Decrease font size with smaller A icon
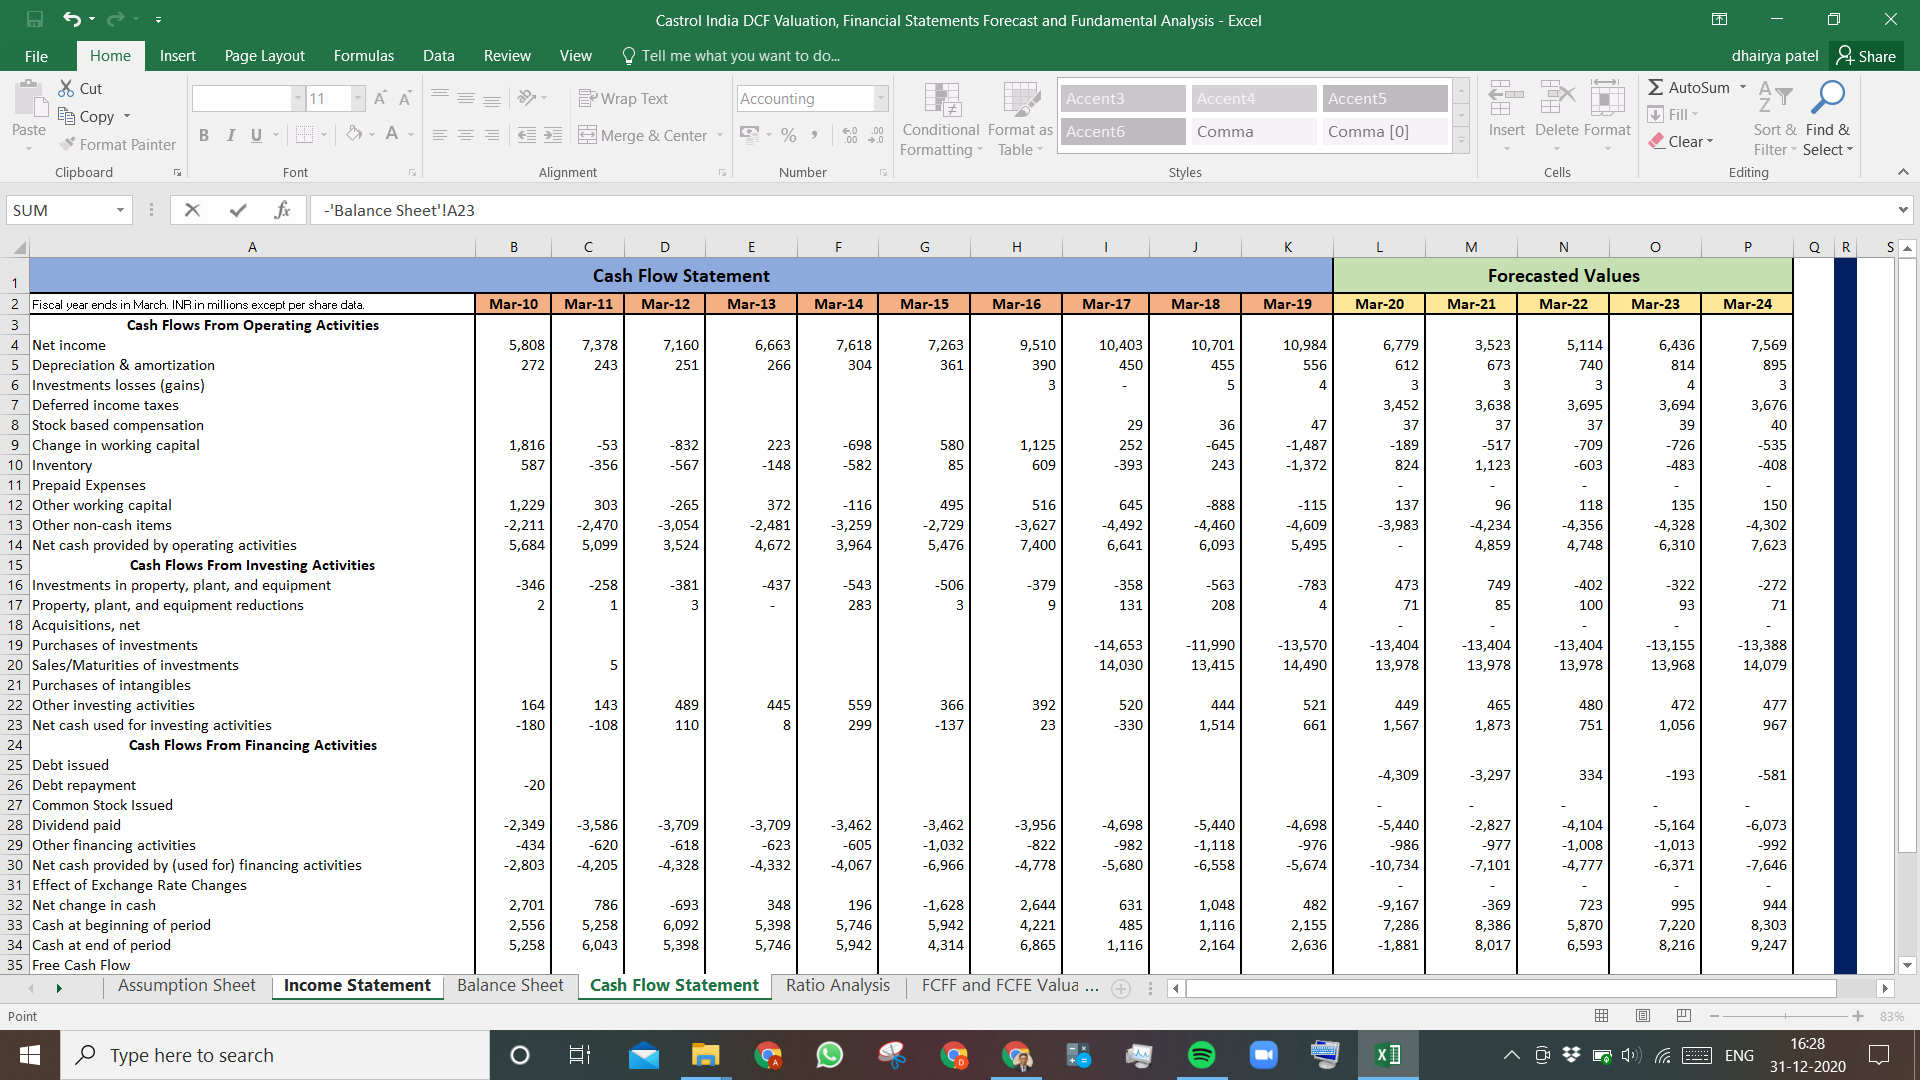 click(x=405, y=98)
